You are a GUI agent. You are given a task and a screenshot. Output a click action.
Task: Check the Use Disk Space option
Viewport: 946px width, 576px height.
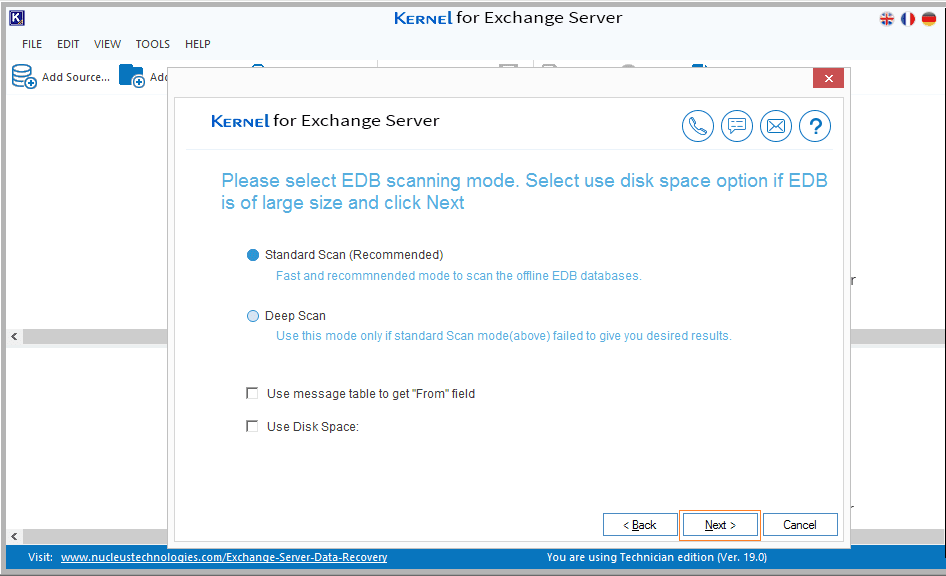[x=252, y=426]
